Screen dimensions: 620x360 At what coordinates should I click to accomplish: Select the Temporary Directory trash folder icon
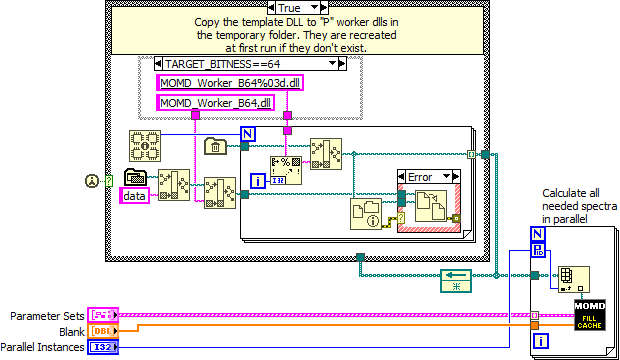coord(215,146)
